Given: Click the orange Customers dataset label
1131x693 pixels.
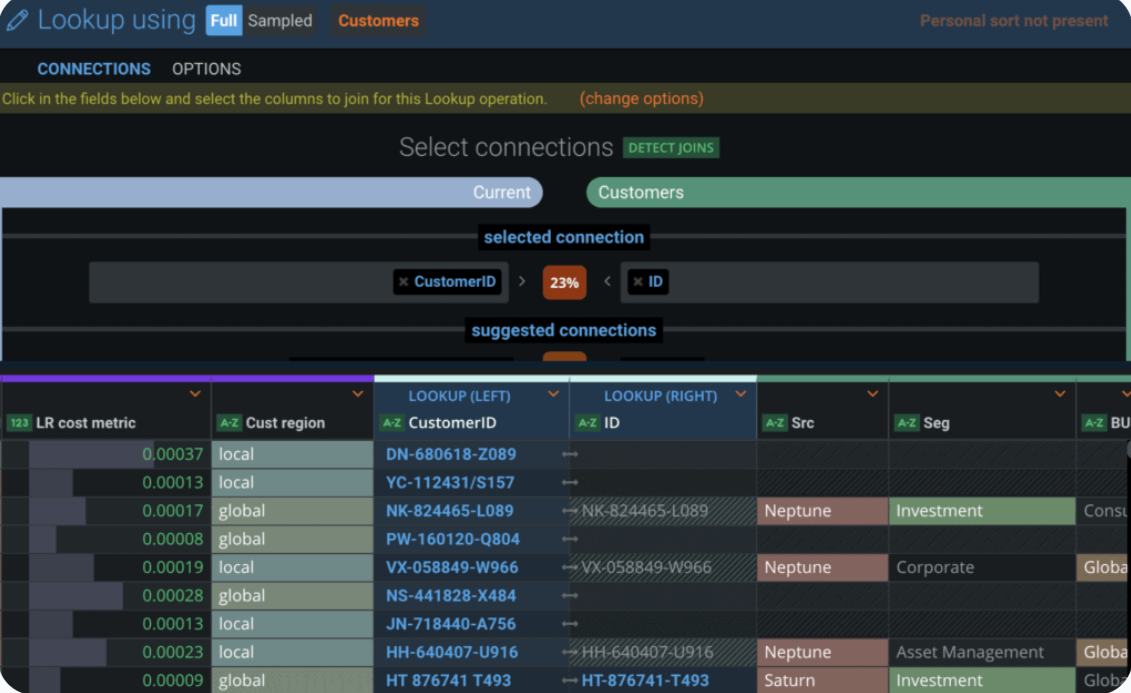Looking at the screenshot, I should tap(378, 20).
